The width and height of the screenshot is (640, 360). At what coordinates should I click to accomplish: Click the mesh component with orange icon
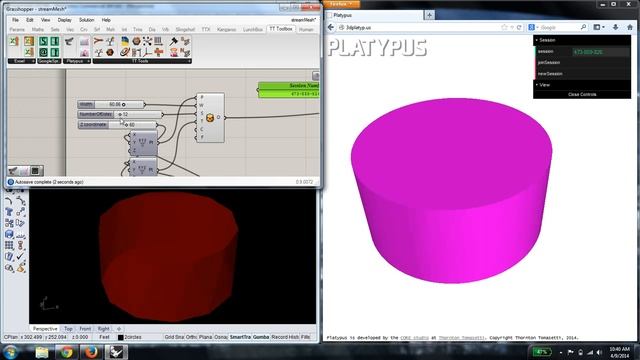point(210,118)
